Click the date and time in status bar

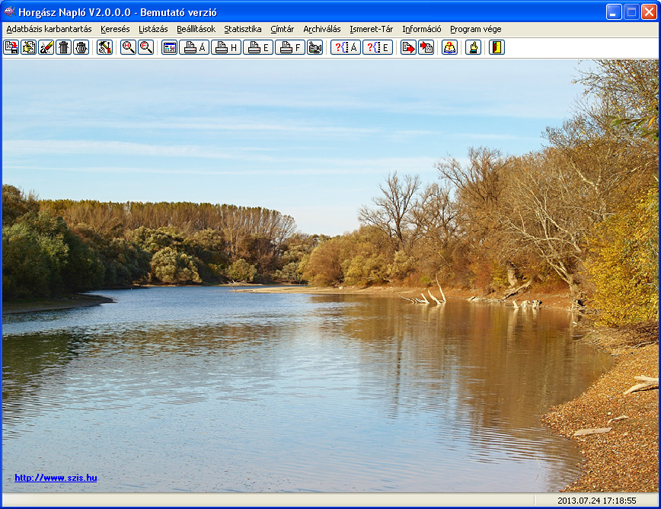coord(597,501)
